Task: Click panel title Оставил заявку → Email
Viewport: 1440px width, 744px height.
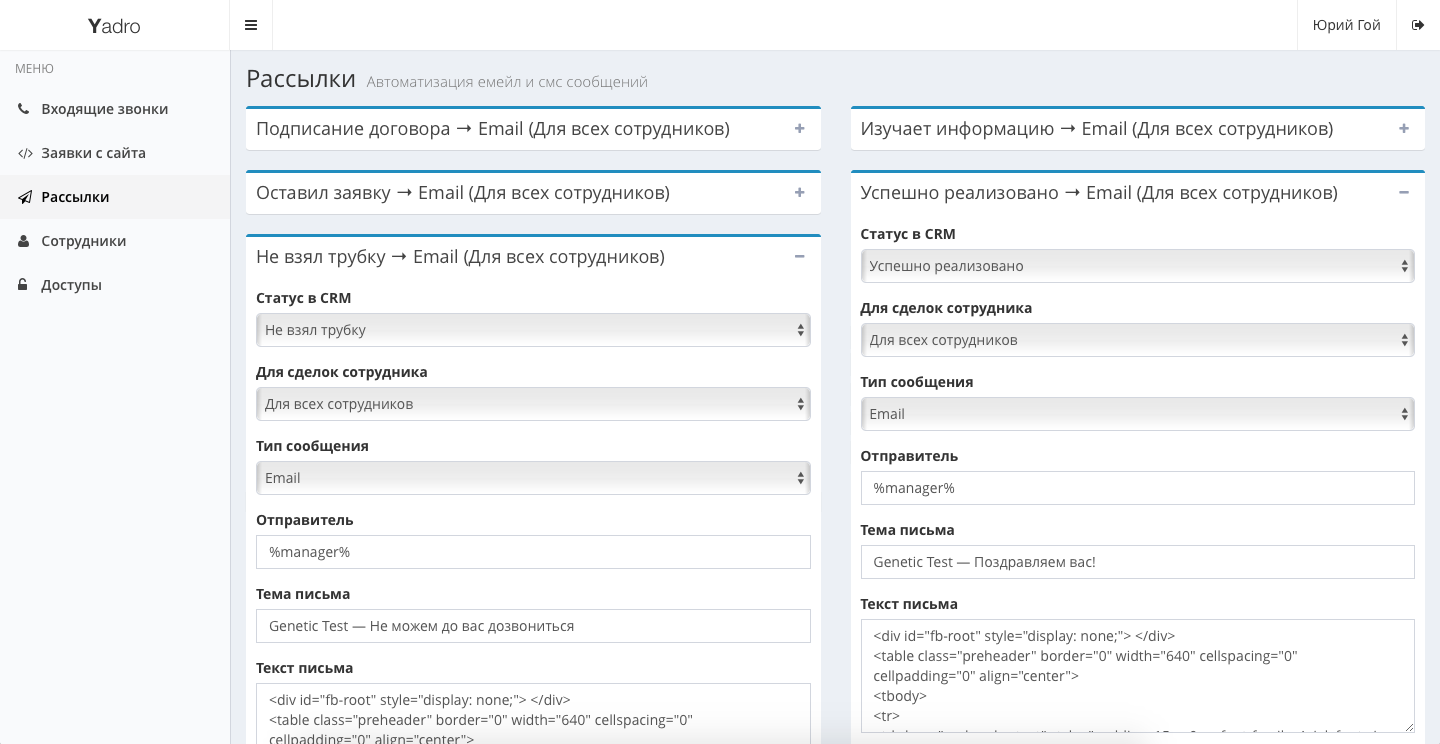Action: coord(463,193)
